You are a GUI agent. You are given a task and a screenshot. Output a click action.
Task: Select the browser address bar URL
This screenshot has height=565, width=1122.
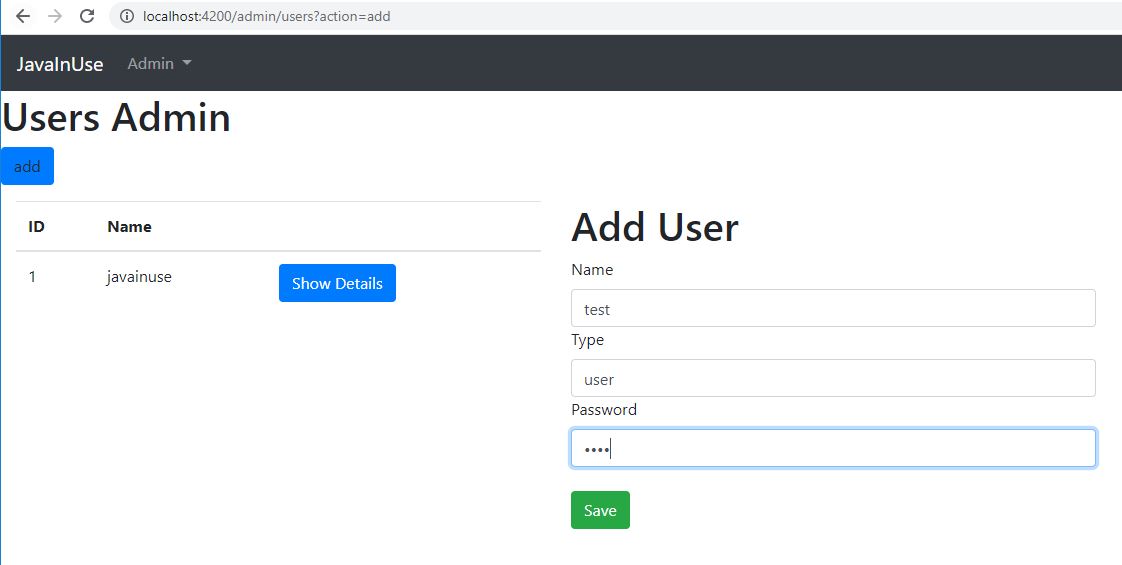coord(267,16)
